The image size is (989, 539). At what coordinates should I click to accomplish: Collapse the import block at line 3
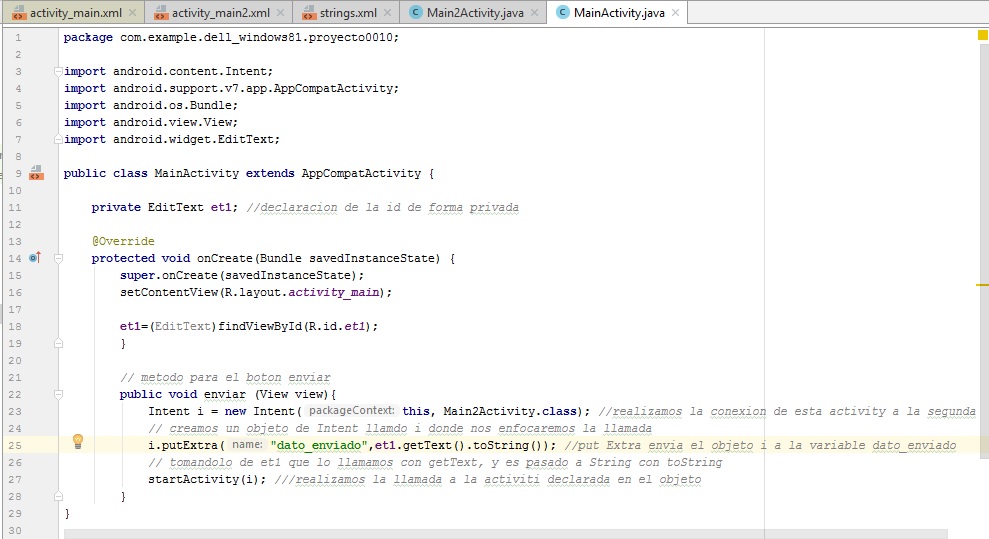coord(57,72)
